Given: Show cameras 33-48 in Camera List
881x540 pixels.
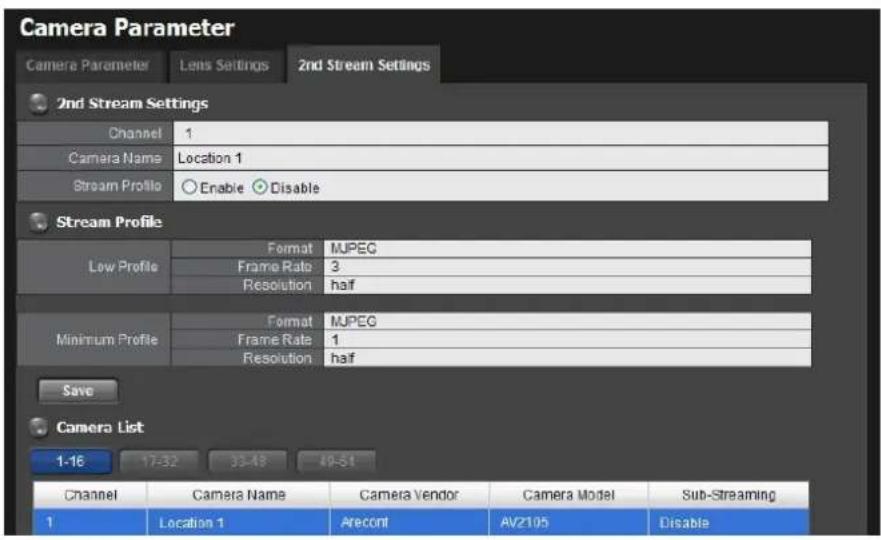Looking at the screenshot, I should pyautogui.click(x=248, y=461).
